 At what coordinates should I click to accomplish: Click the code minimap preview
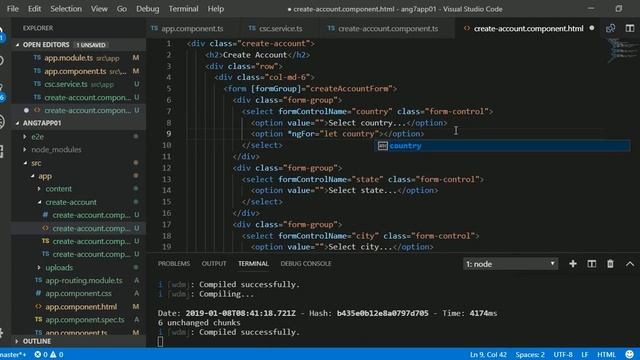pos(622,50)
